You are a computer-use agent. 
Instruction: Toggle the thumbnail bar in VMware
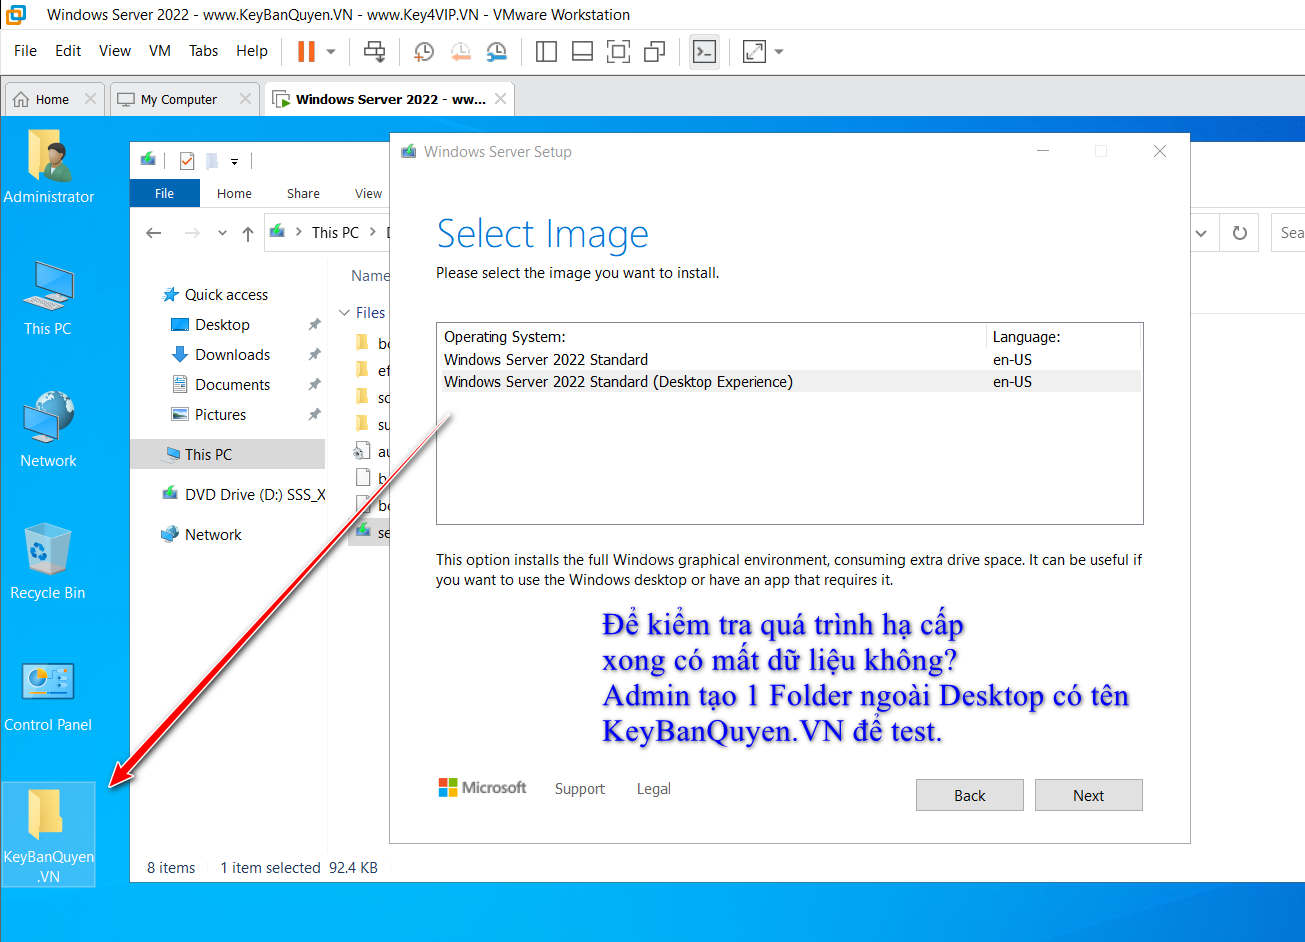tap(582, 51)
